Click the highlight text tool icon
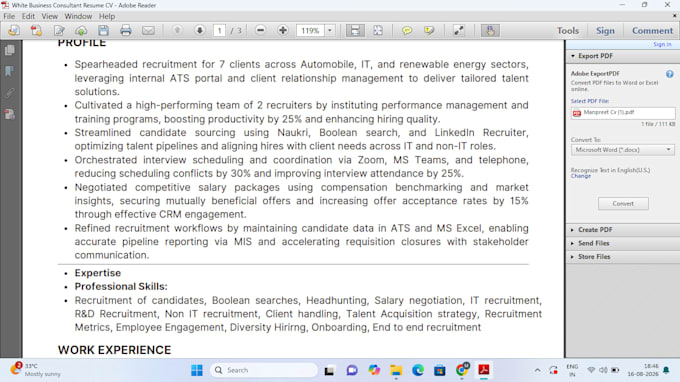 point(429,30)
